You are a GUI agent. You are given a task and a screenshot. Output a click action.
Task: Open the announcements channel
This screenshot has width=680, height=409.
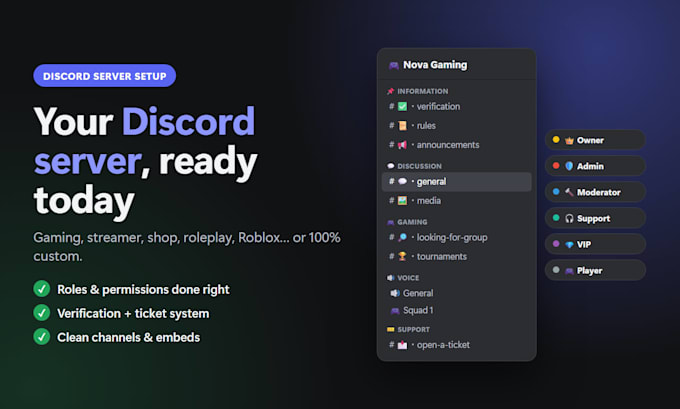[x=456, y=144]
